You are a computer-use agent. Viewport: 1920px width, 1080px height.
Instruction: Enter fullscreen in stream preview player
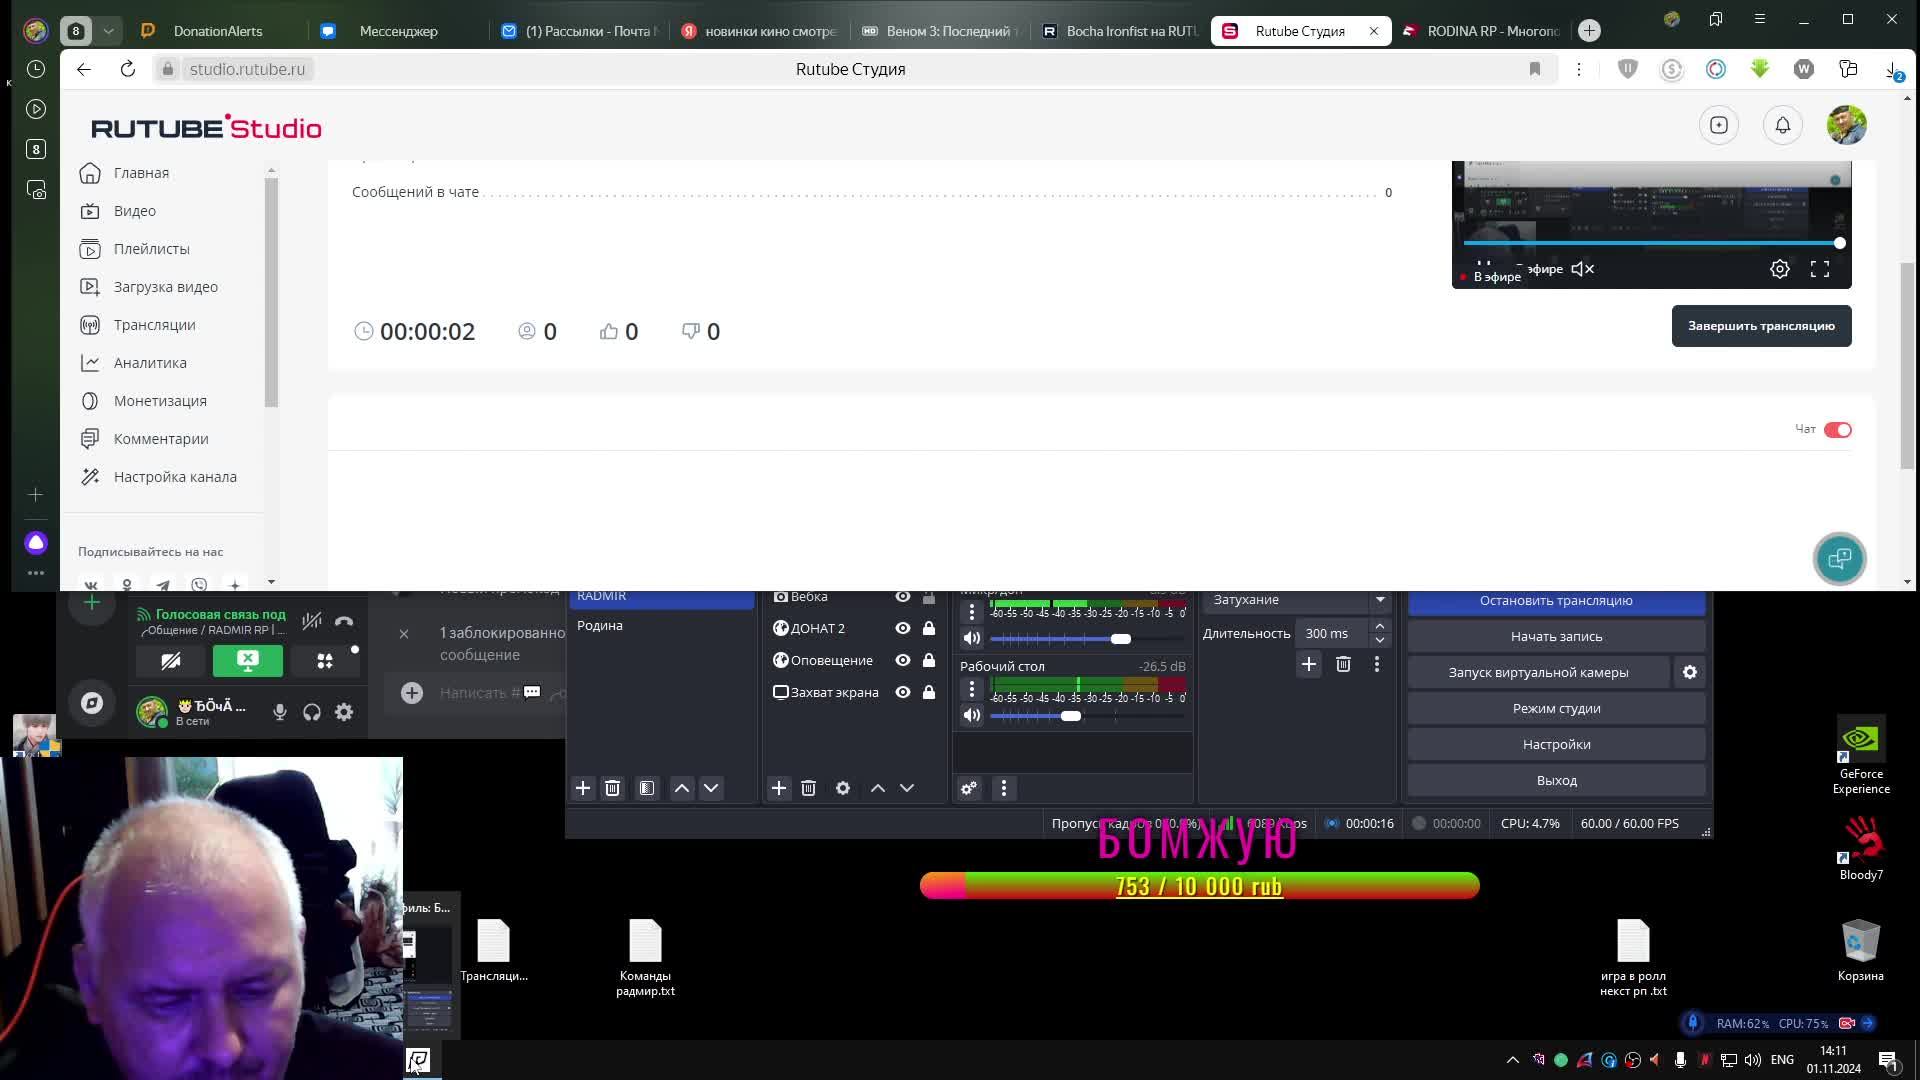[x=1819, y=269]
